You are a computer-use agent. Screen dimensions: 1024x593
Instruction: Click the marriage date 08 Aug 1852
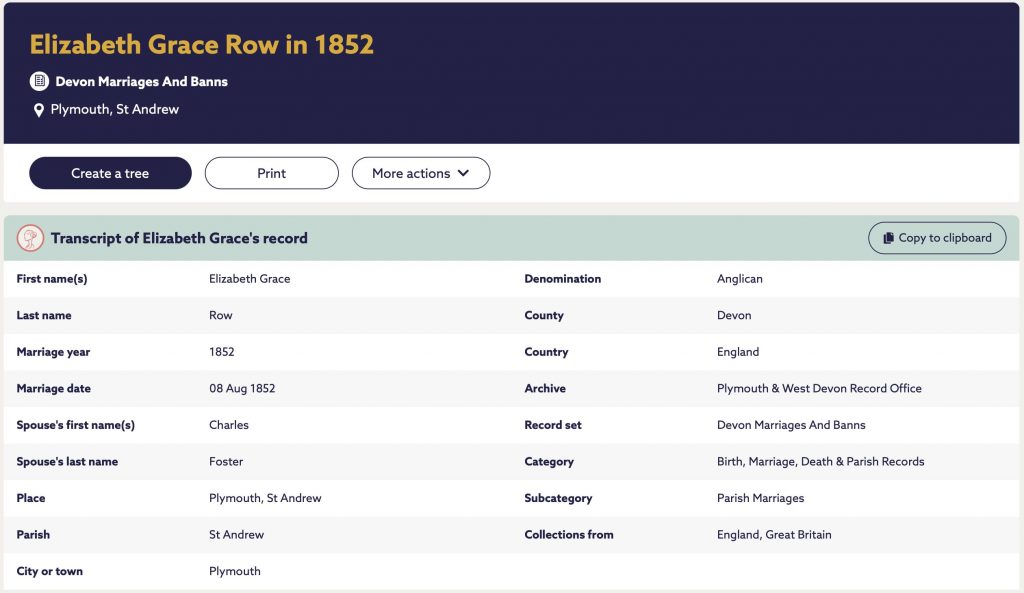[242, 388]
